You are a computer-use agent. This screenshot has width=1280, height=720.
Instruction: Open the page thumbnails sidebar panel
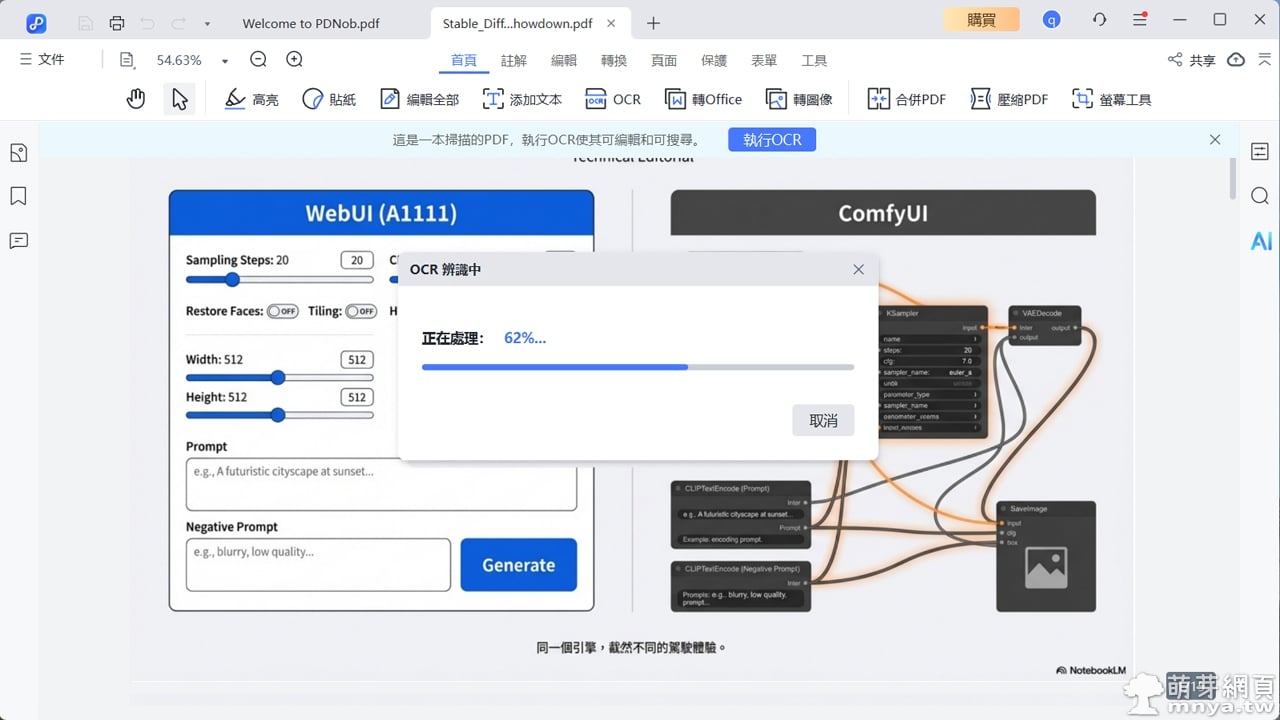coord(18,153)
